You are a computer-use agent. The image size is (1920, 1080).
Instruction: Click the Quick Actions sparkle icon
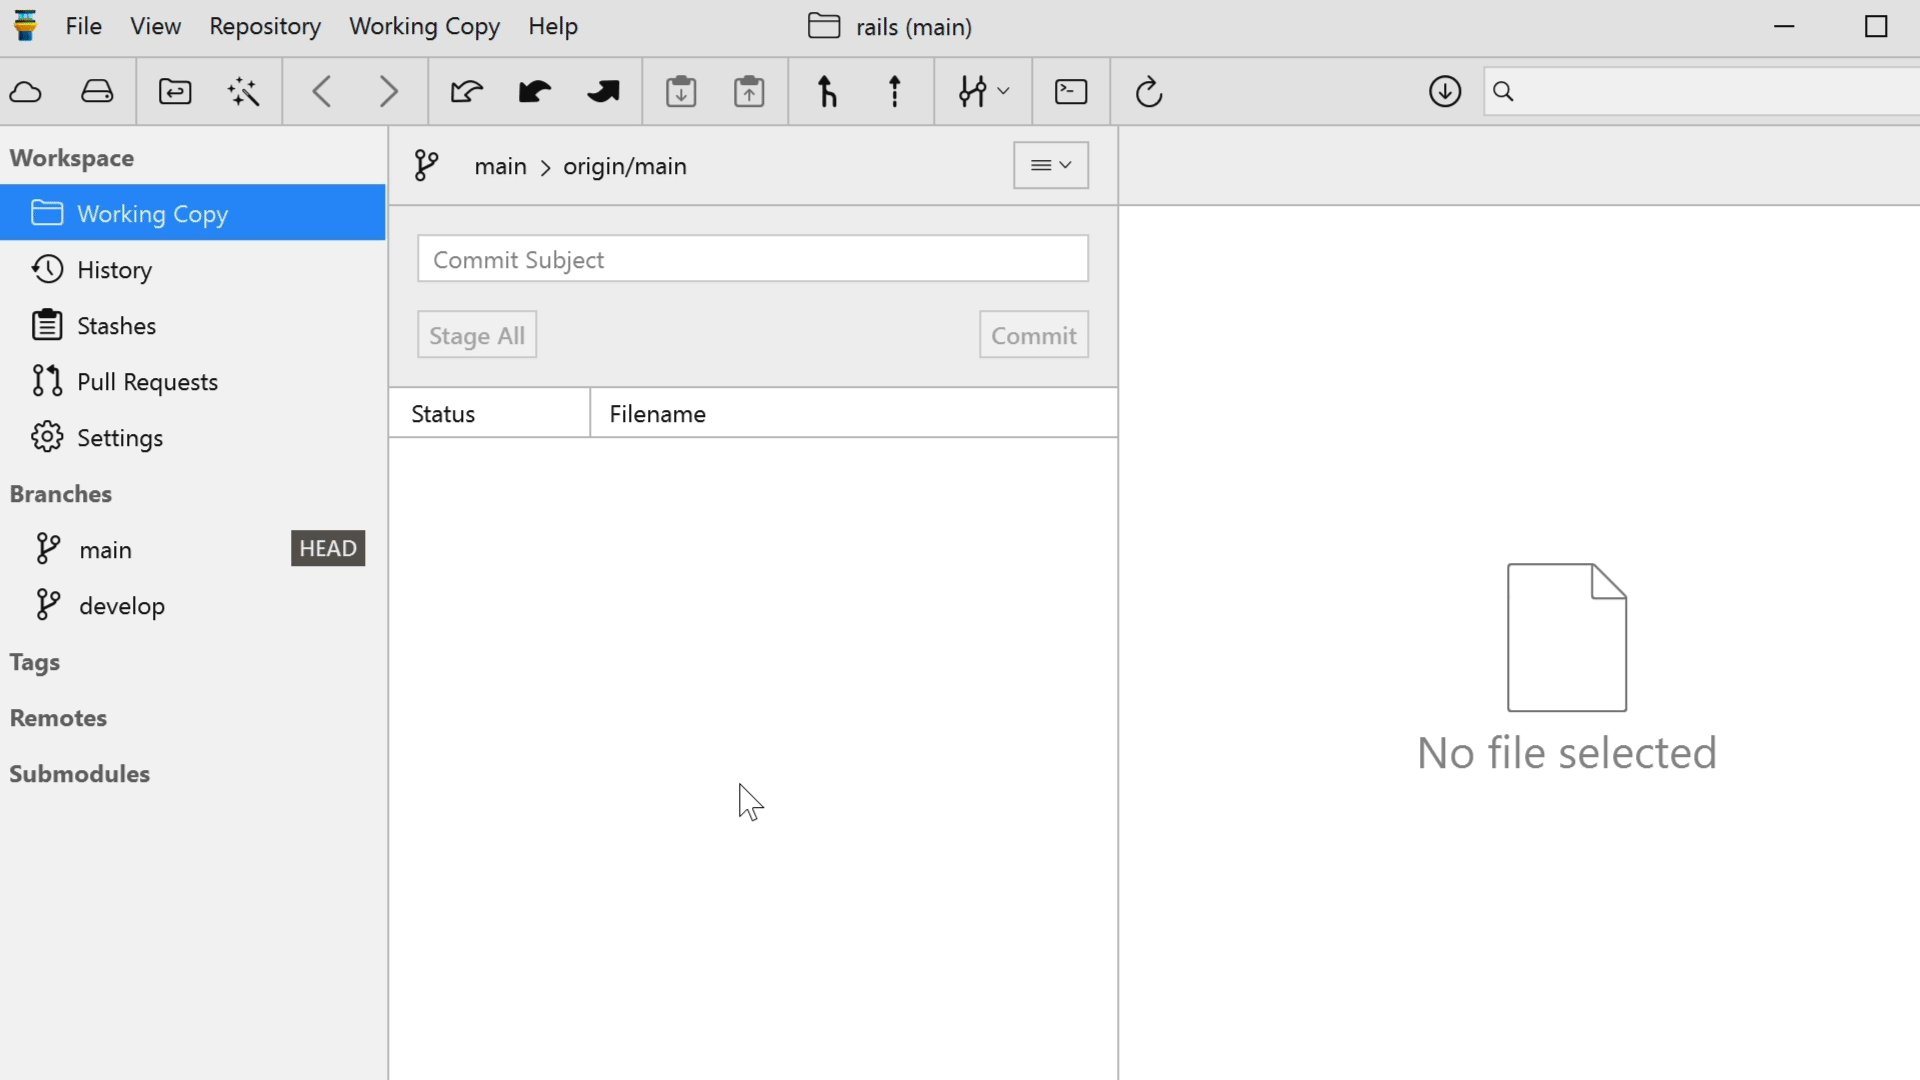(243, 92)
